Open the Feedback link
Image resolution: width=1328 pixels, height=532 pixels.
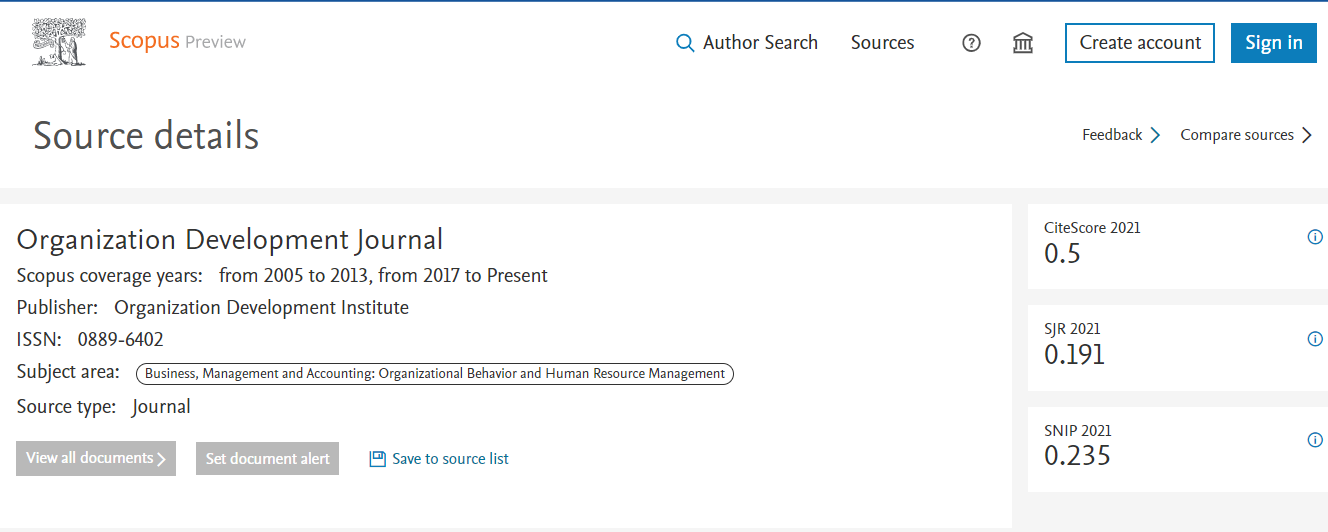click(x=1112, y=135)
